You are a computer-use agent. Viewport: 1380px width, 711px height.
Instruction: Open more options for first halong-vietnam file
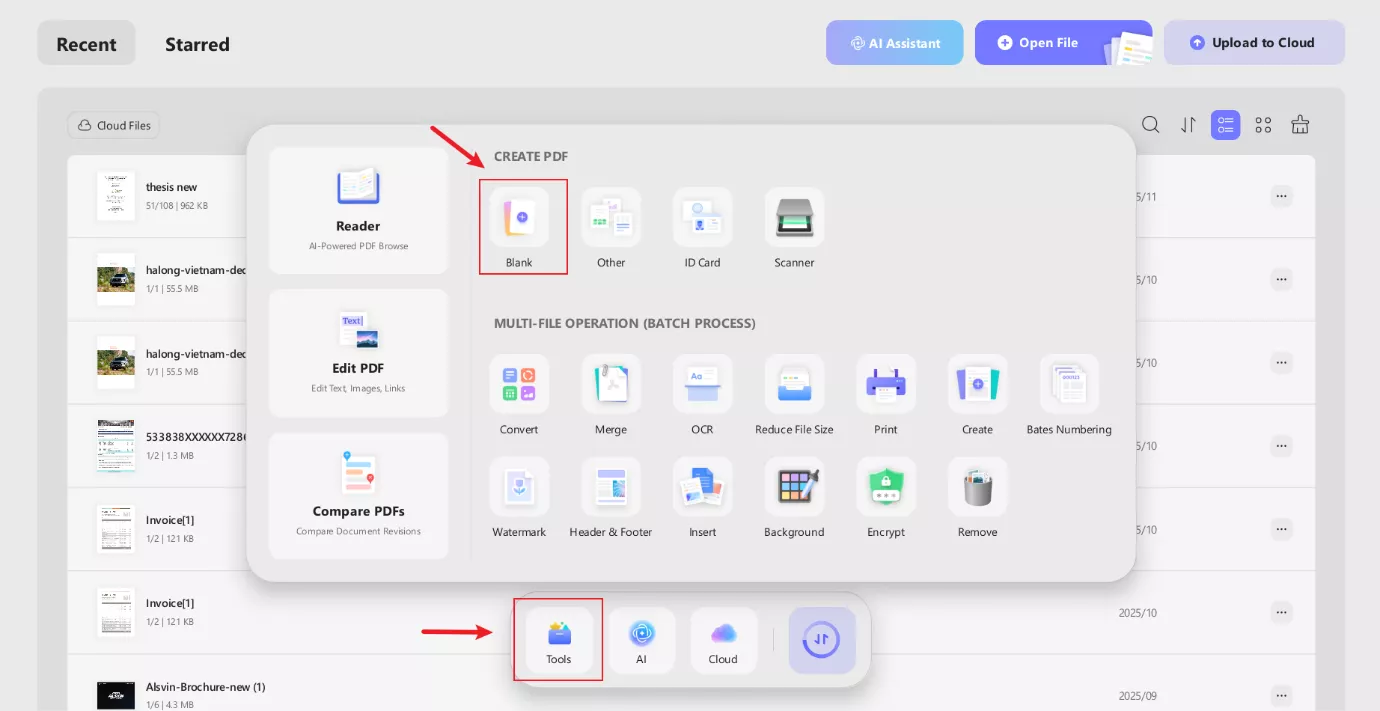[x=1281, y=279]
